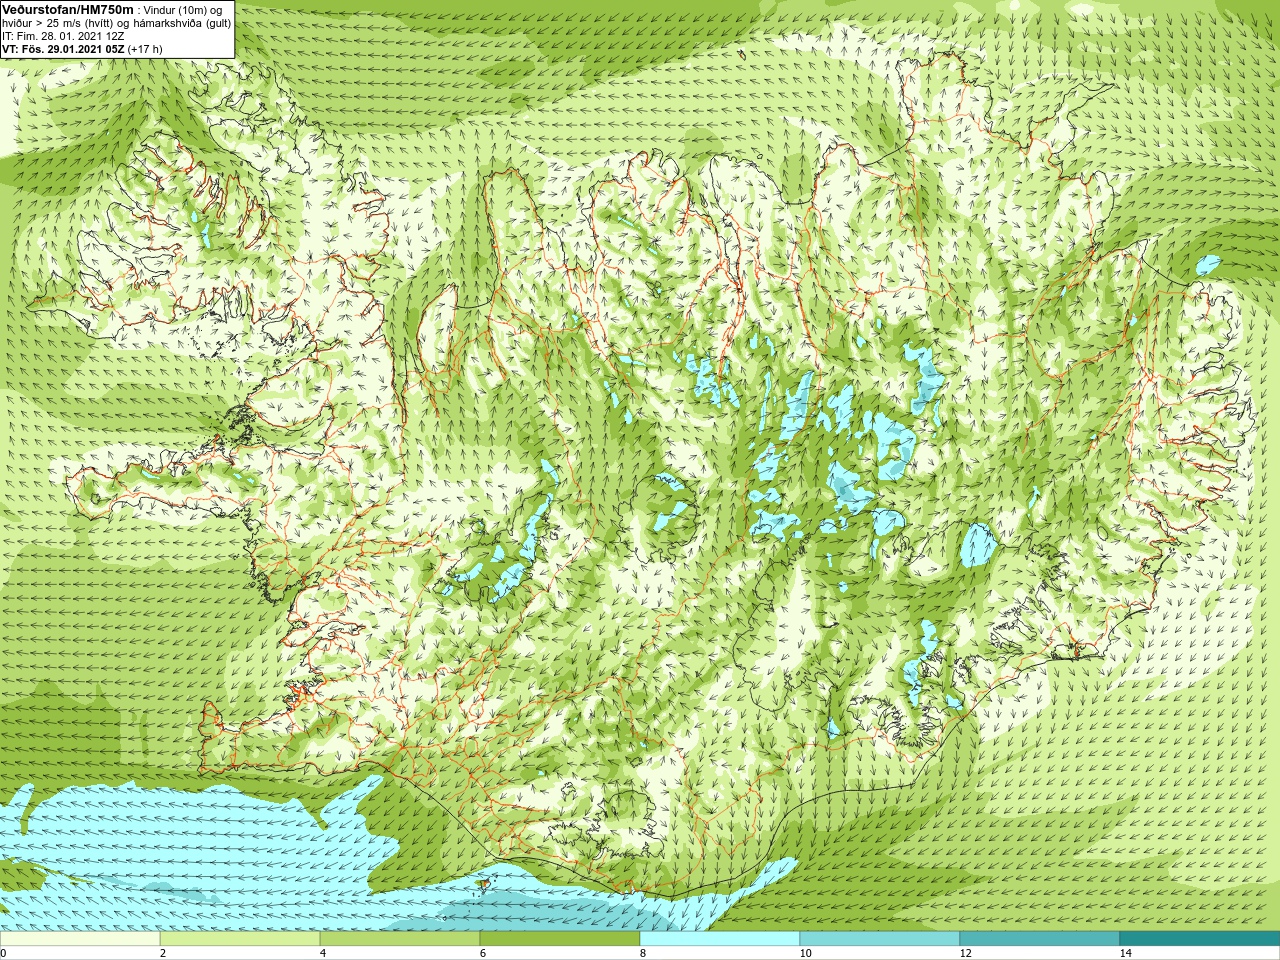1280x960 pixels.
Task: Click the dark green 6–8 legend swatch
Action: point(560,939)
